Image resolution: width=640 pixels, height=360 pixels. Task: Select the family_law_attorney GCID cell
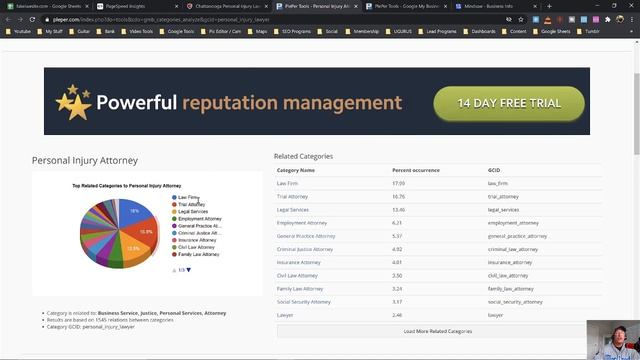point(511,289)
